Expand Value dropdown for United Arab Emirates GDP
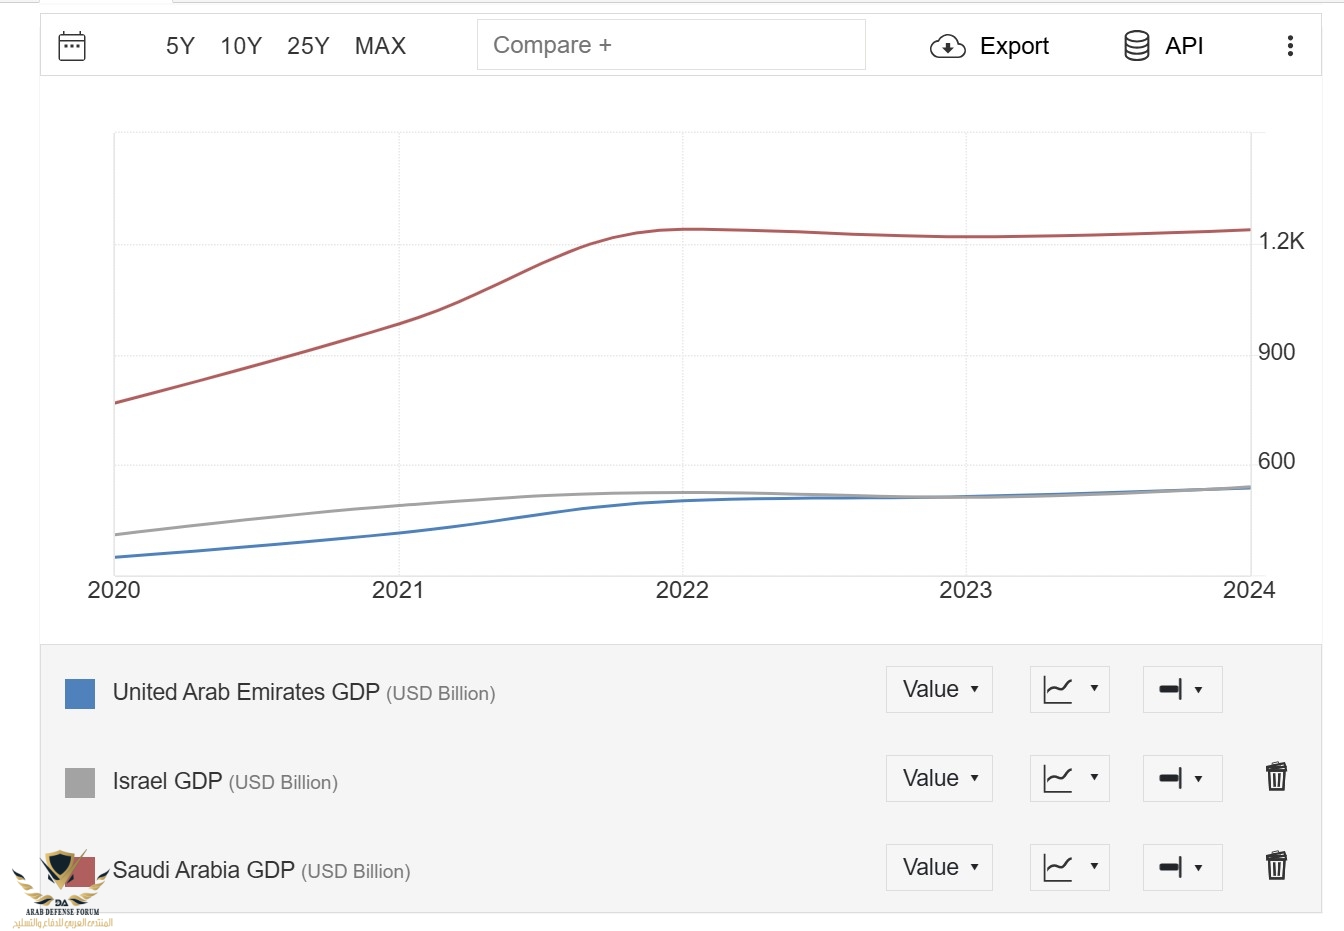 tap(939, 689)
